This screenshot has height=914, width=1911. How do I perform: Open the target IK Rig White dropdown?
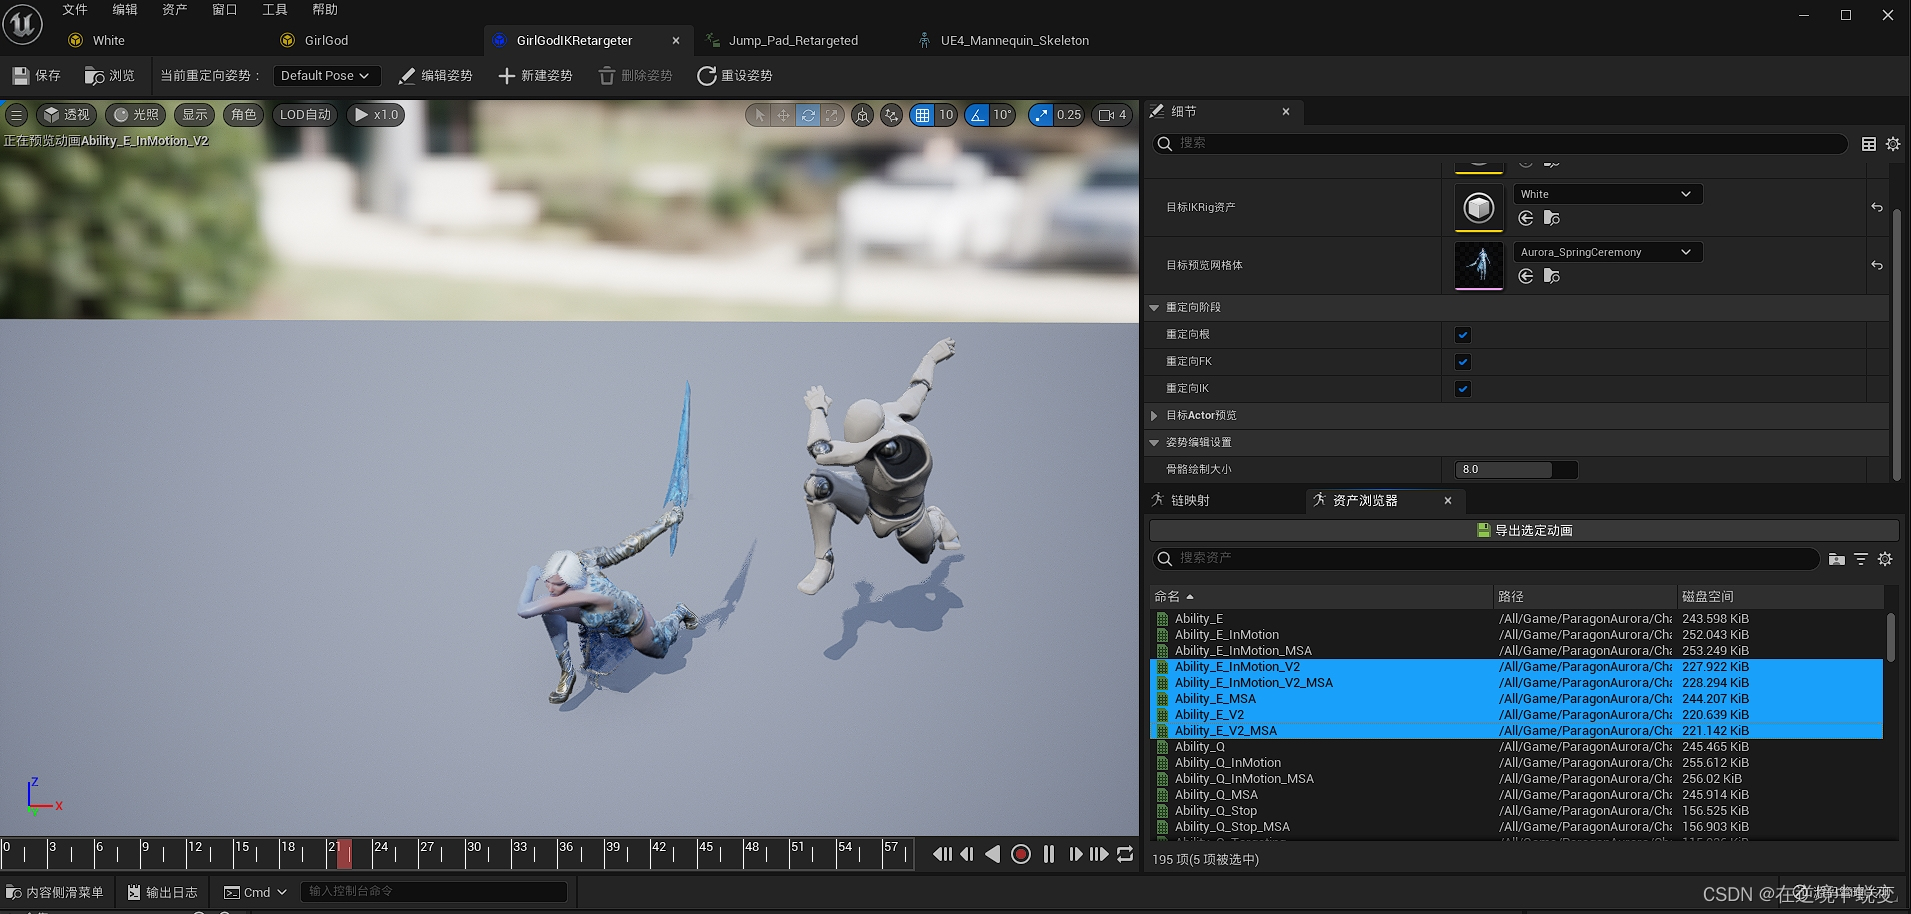point(1607,194)
